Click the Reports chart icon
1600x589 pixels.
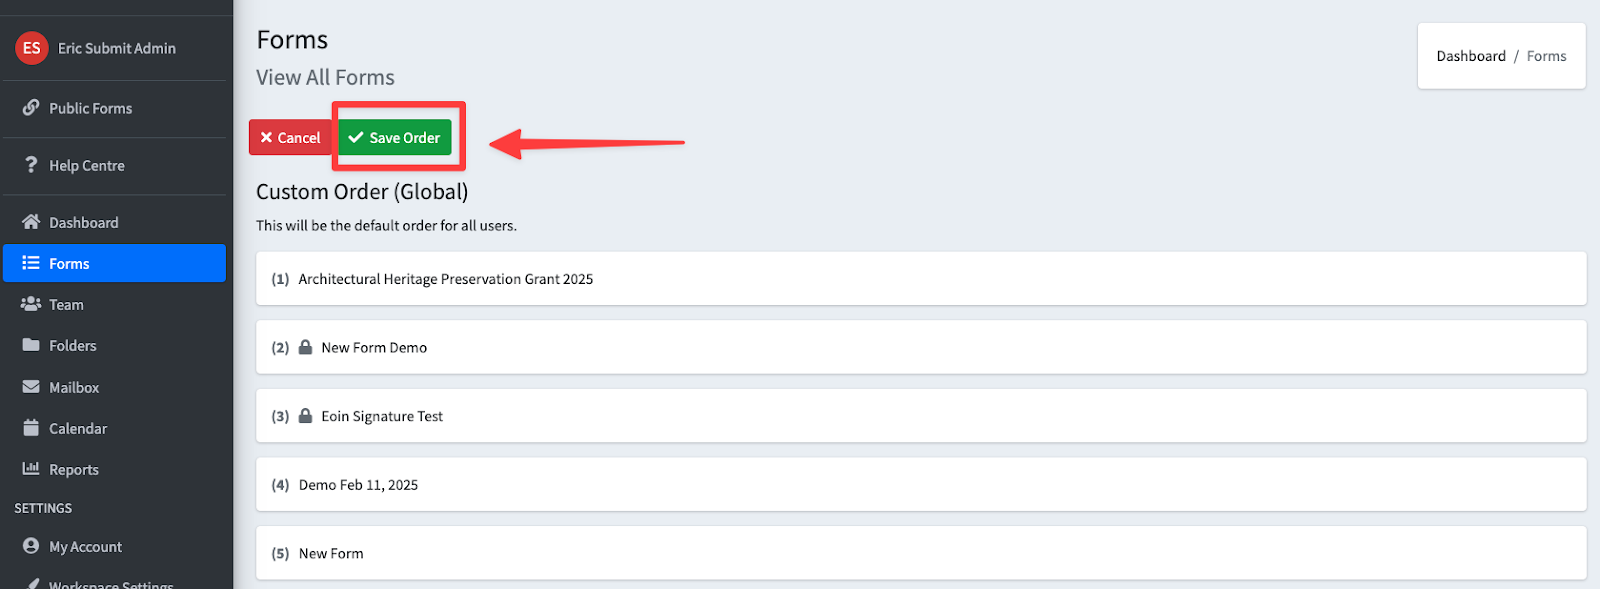click(31, 469)
